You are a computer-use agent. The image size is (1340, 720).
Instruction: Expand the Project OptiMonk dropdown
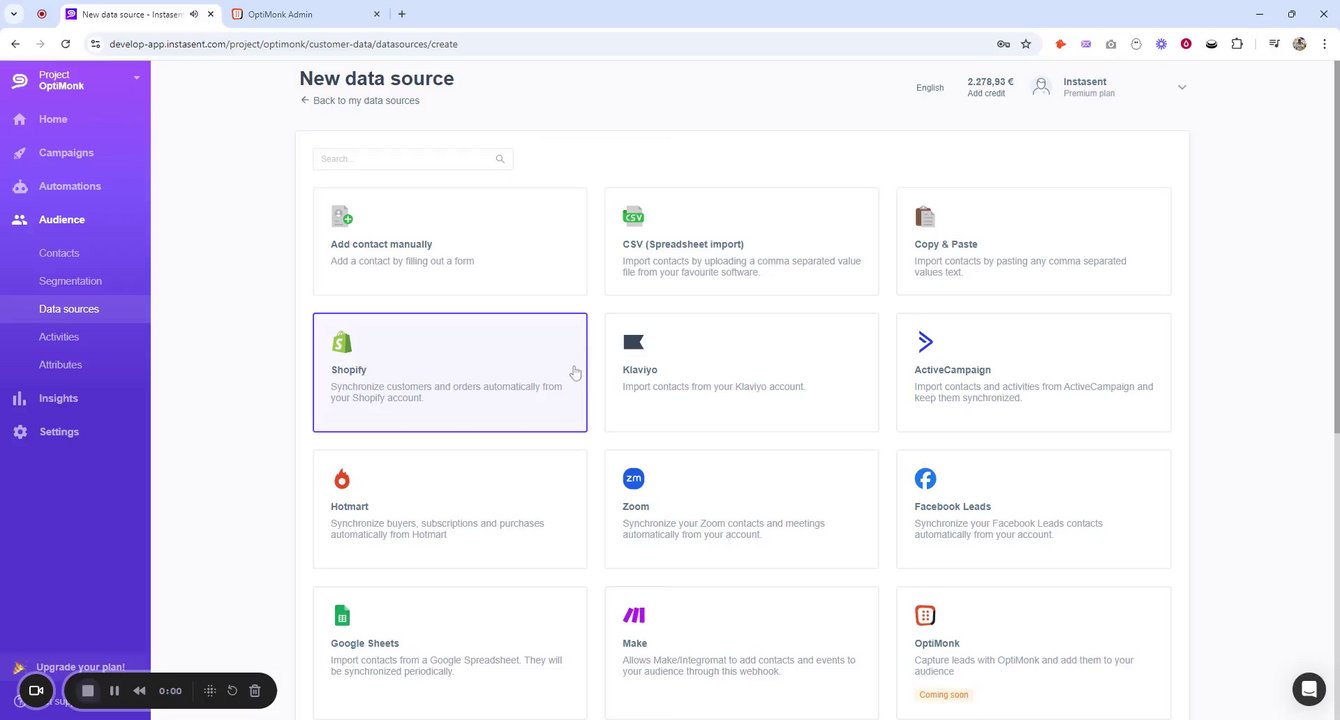pos(137,78)
